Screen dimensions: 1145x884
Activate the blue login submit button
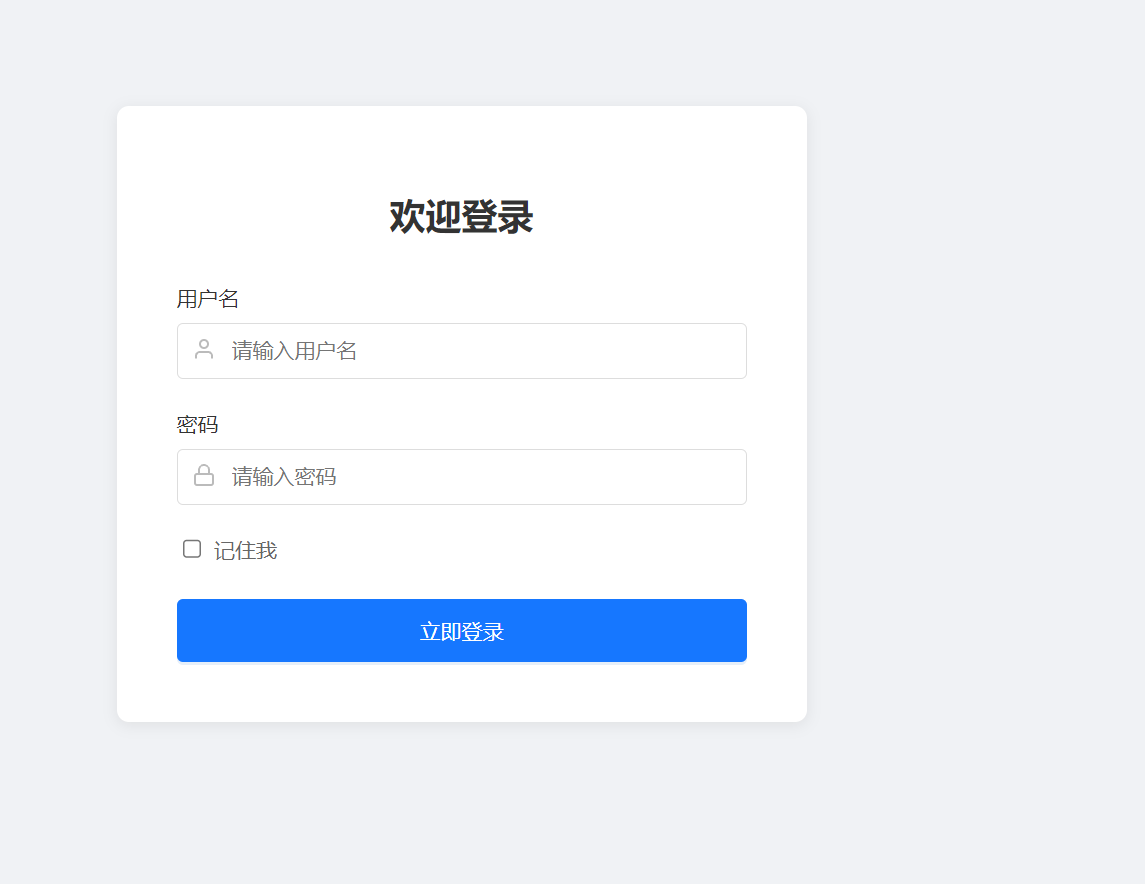pos(462,631)
